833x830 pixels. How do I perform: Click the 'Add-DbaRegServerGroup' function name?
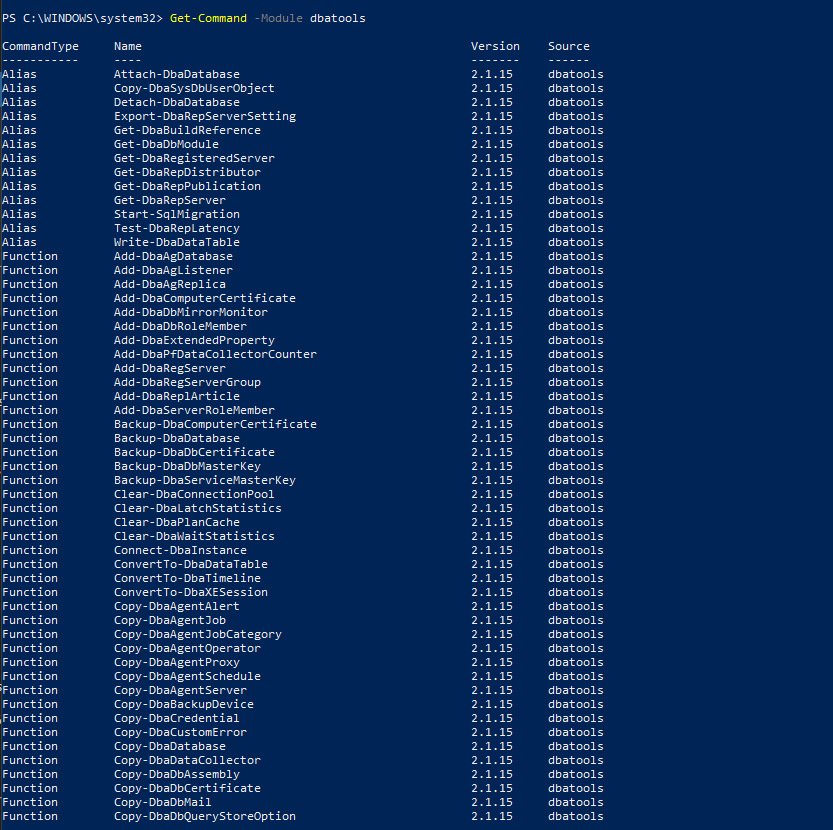coord(188,382)
